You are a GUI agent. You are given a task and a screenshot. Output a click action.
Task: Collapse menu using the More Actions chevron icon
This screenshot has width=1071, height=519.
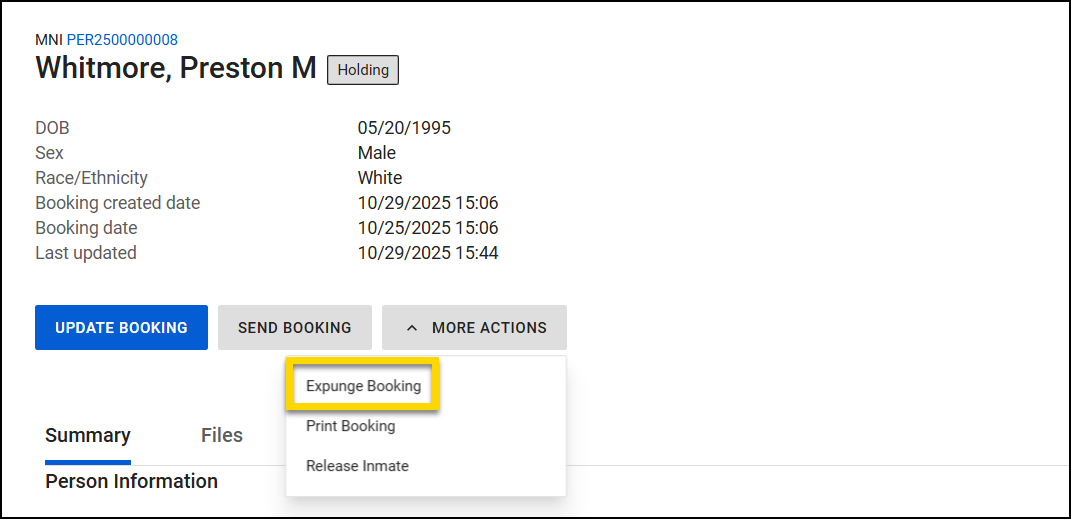[x=411, y=328]
